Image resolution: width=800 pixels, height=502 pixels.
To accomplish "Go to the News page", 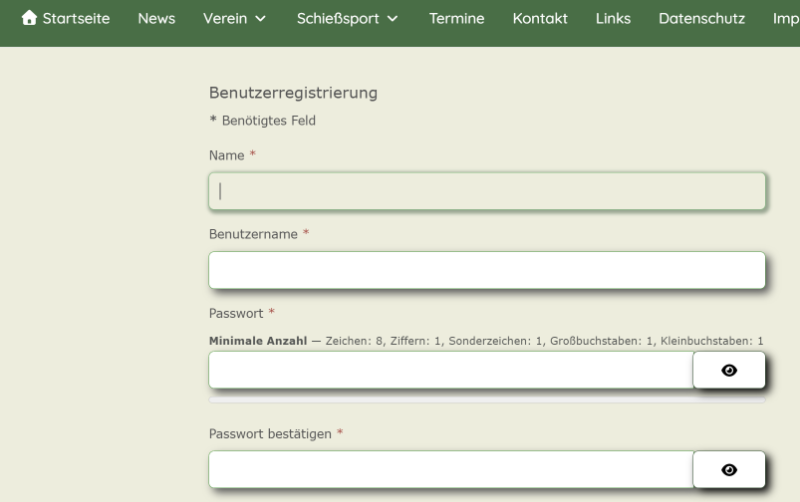I will tap(156, 18).
